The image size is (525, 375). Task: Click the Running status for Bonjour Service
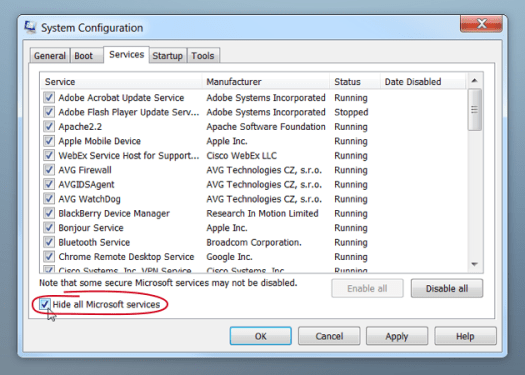pos(351,228)
